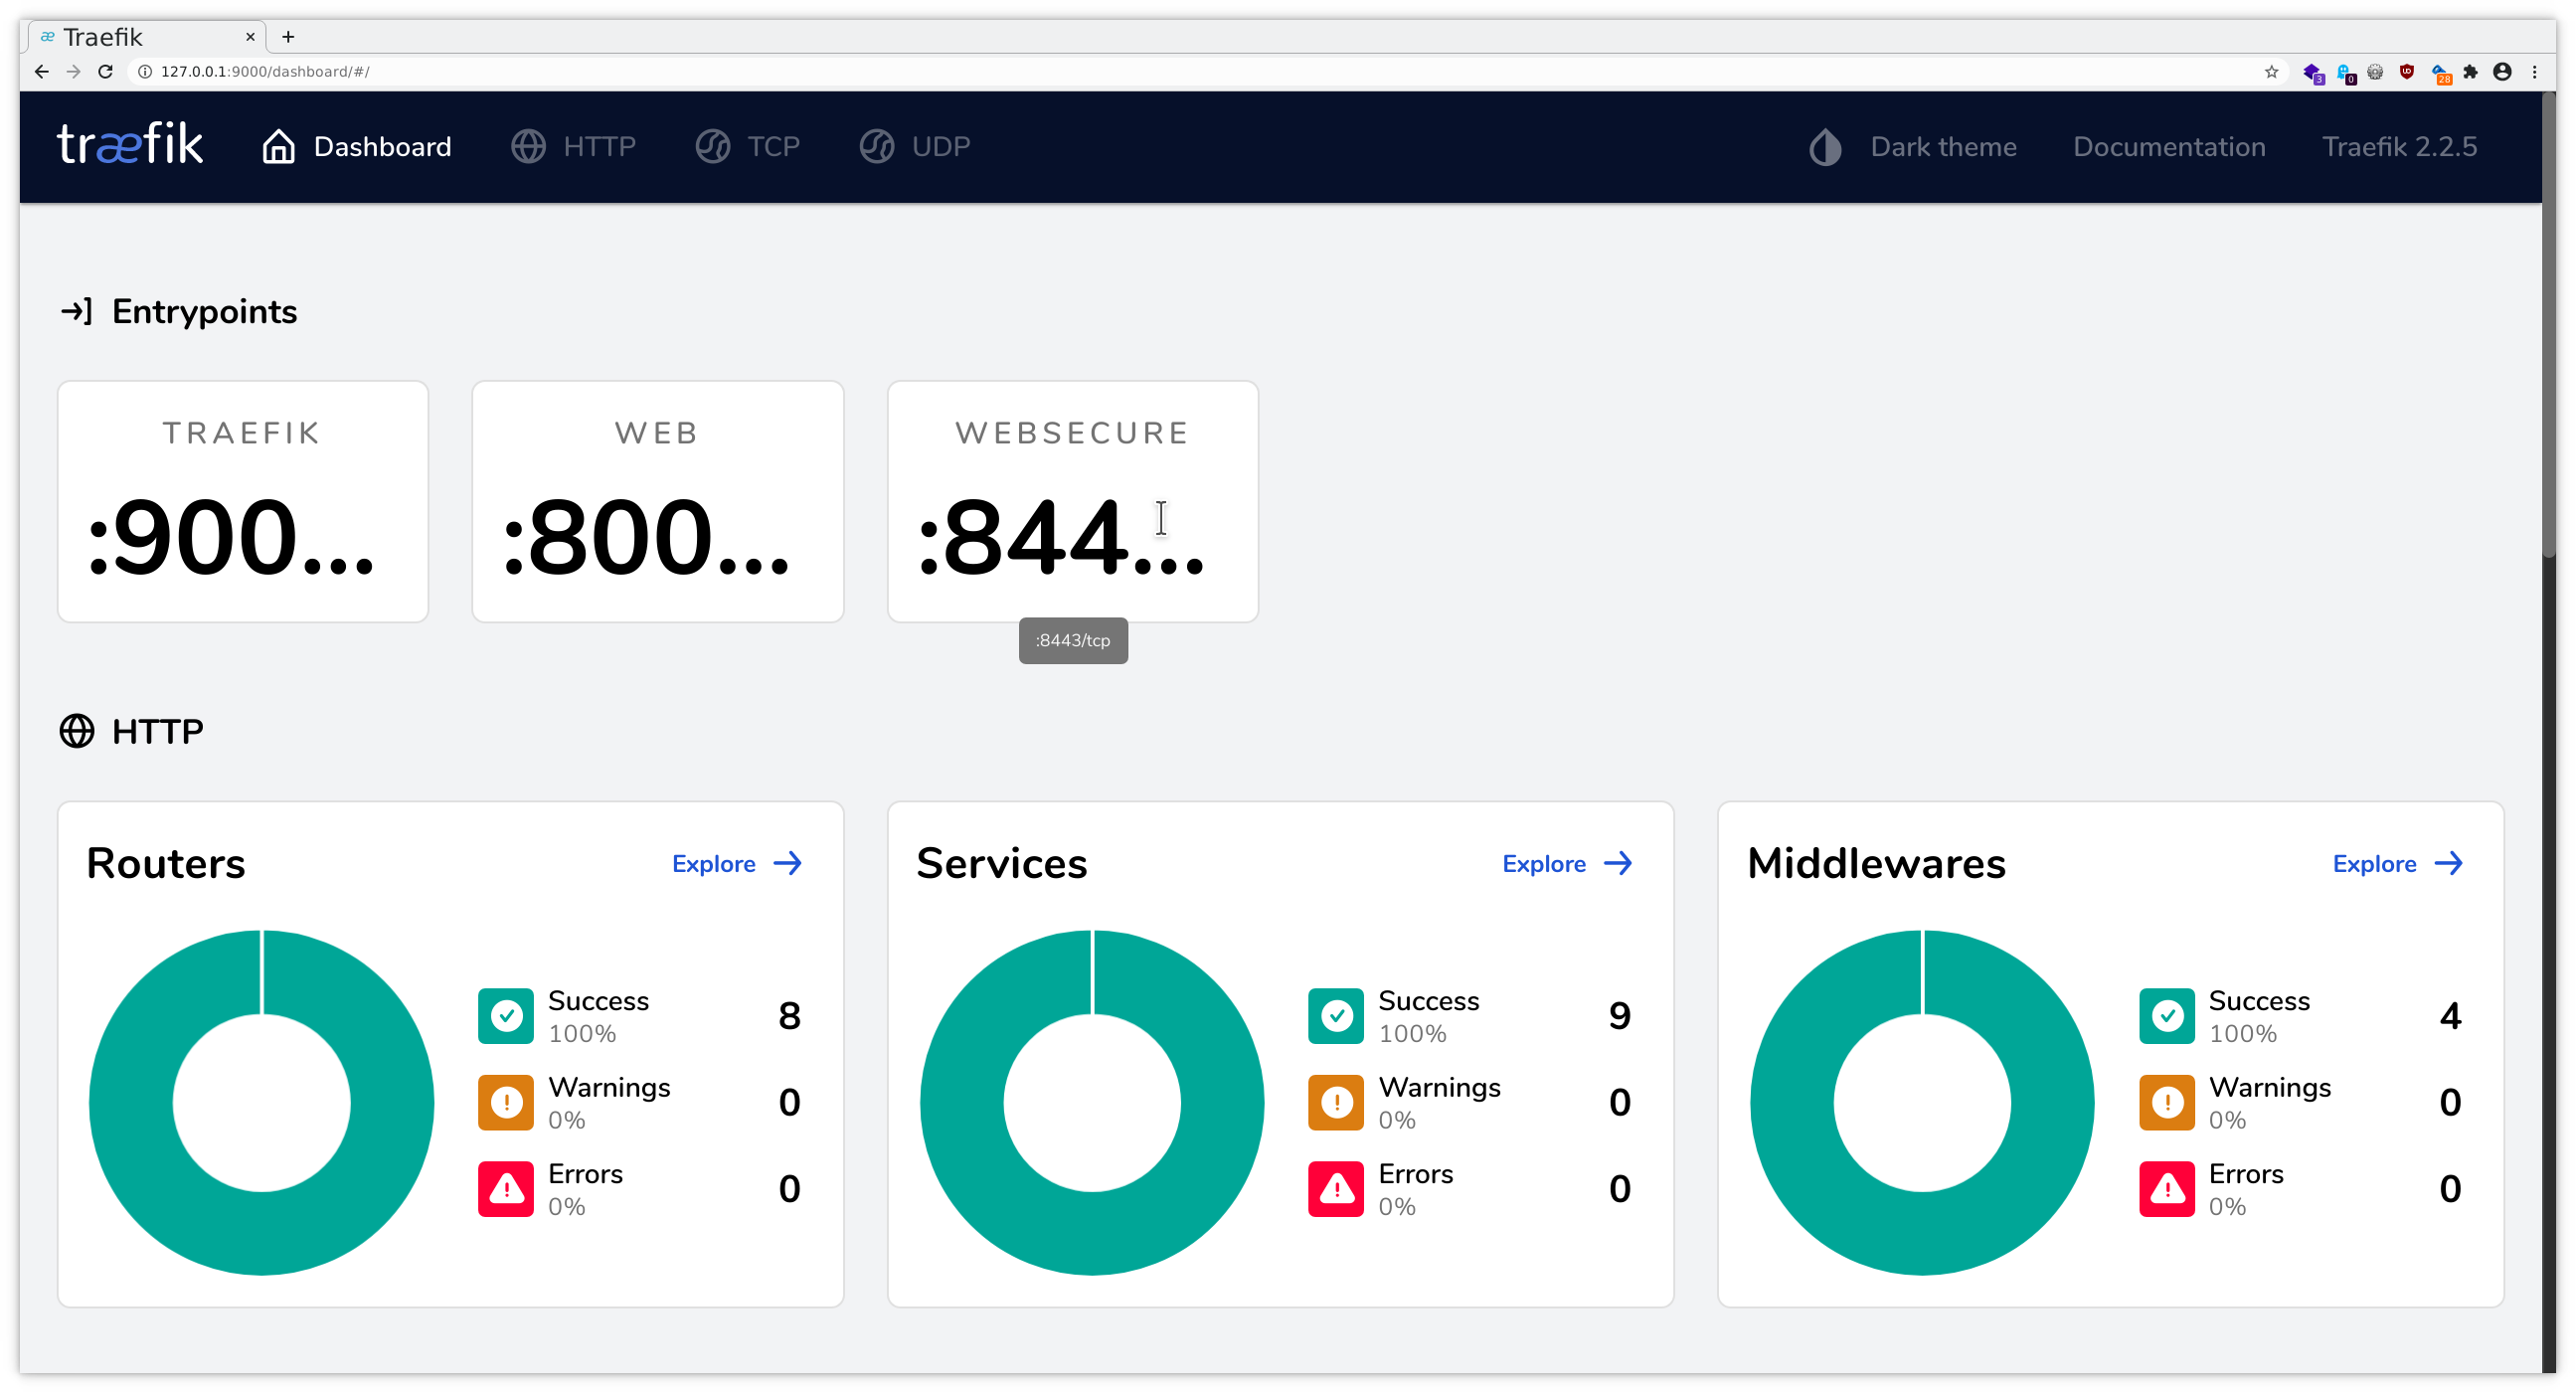The width and height of the screenshot is (2576, 1393).
Task: Select the Dashboard home icon
Action: (x=278, y=146)
